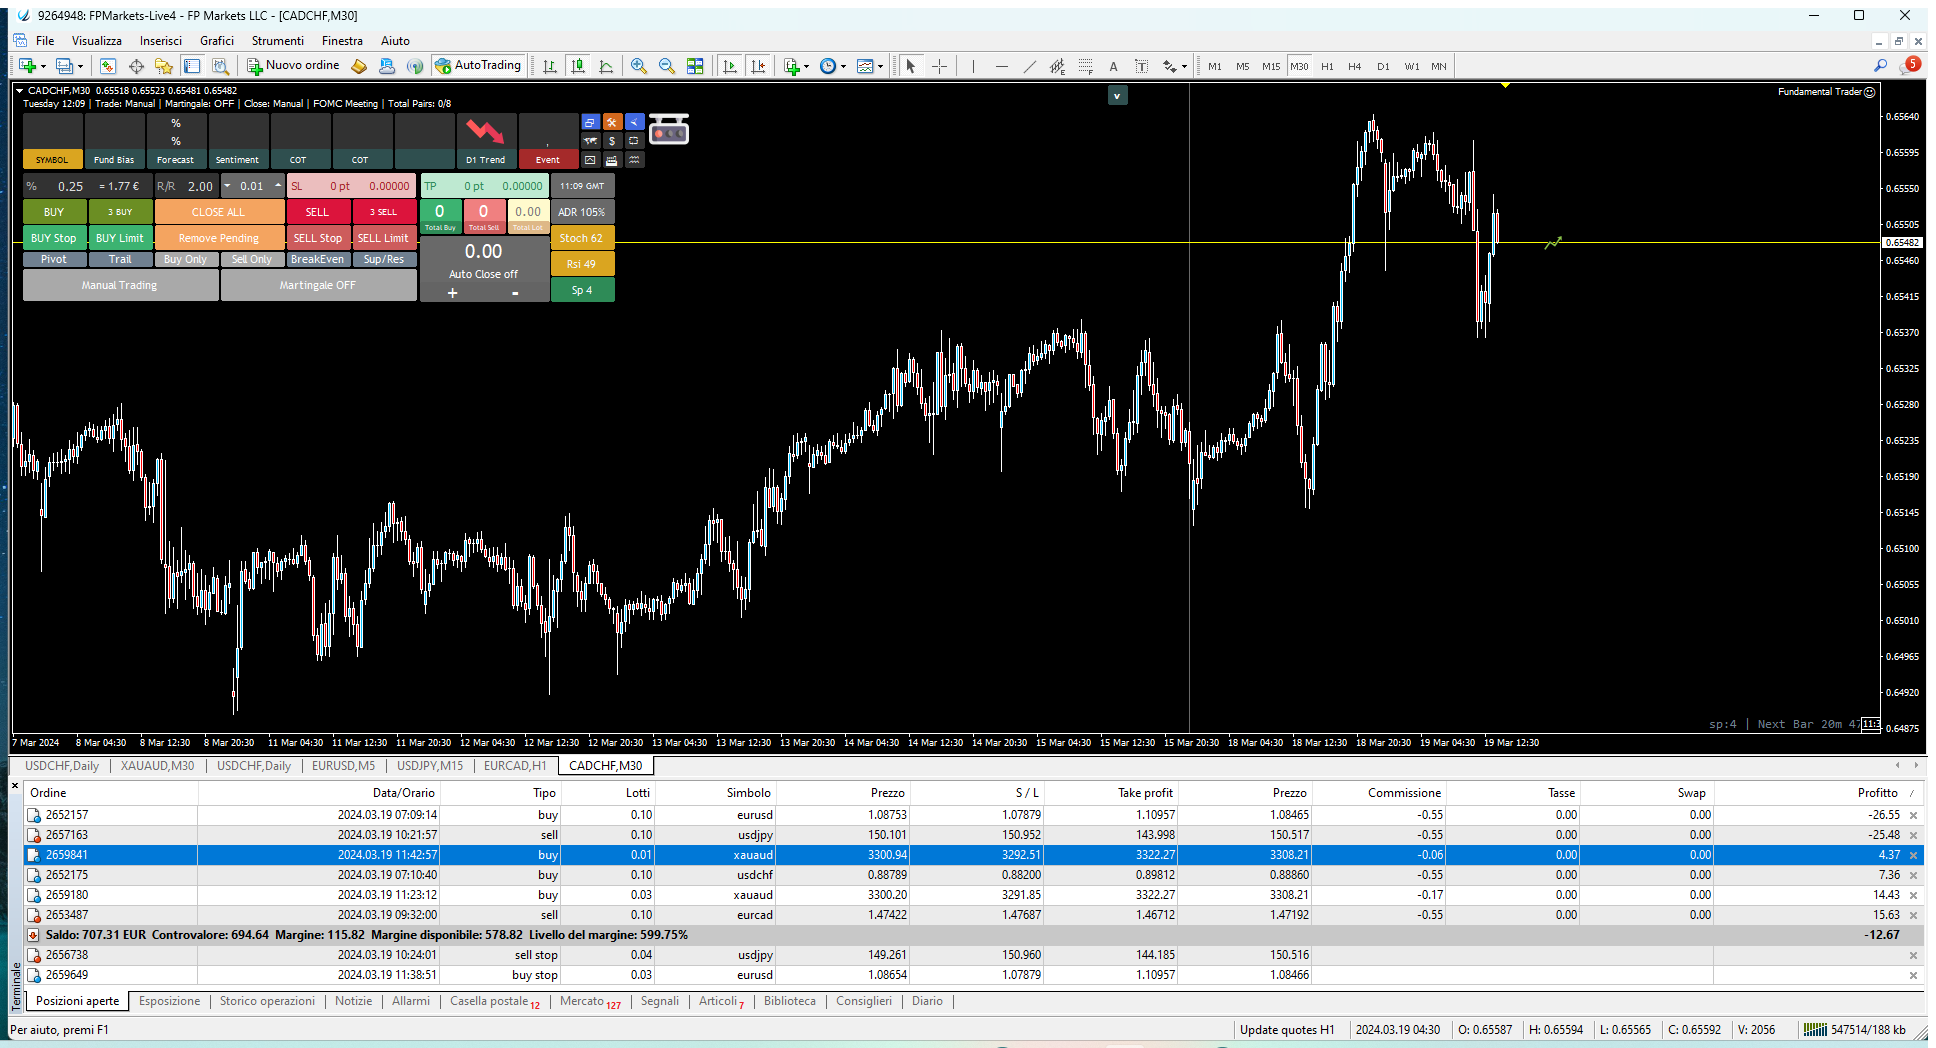Viewport: 1936px width, 1048px height.
Task: Select the crosshair cursor tool
Action: tap(939, 66)
